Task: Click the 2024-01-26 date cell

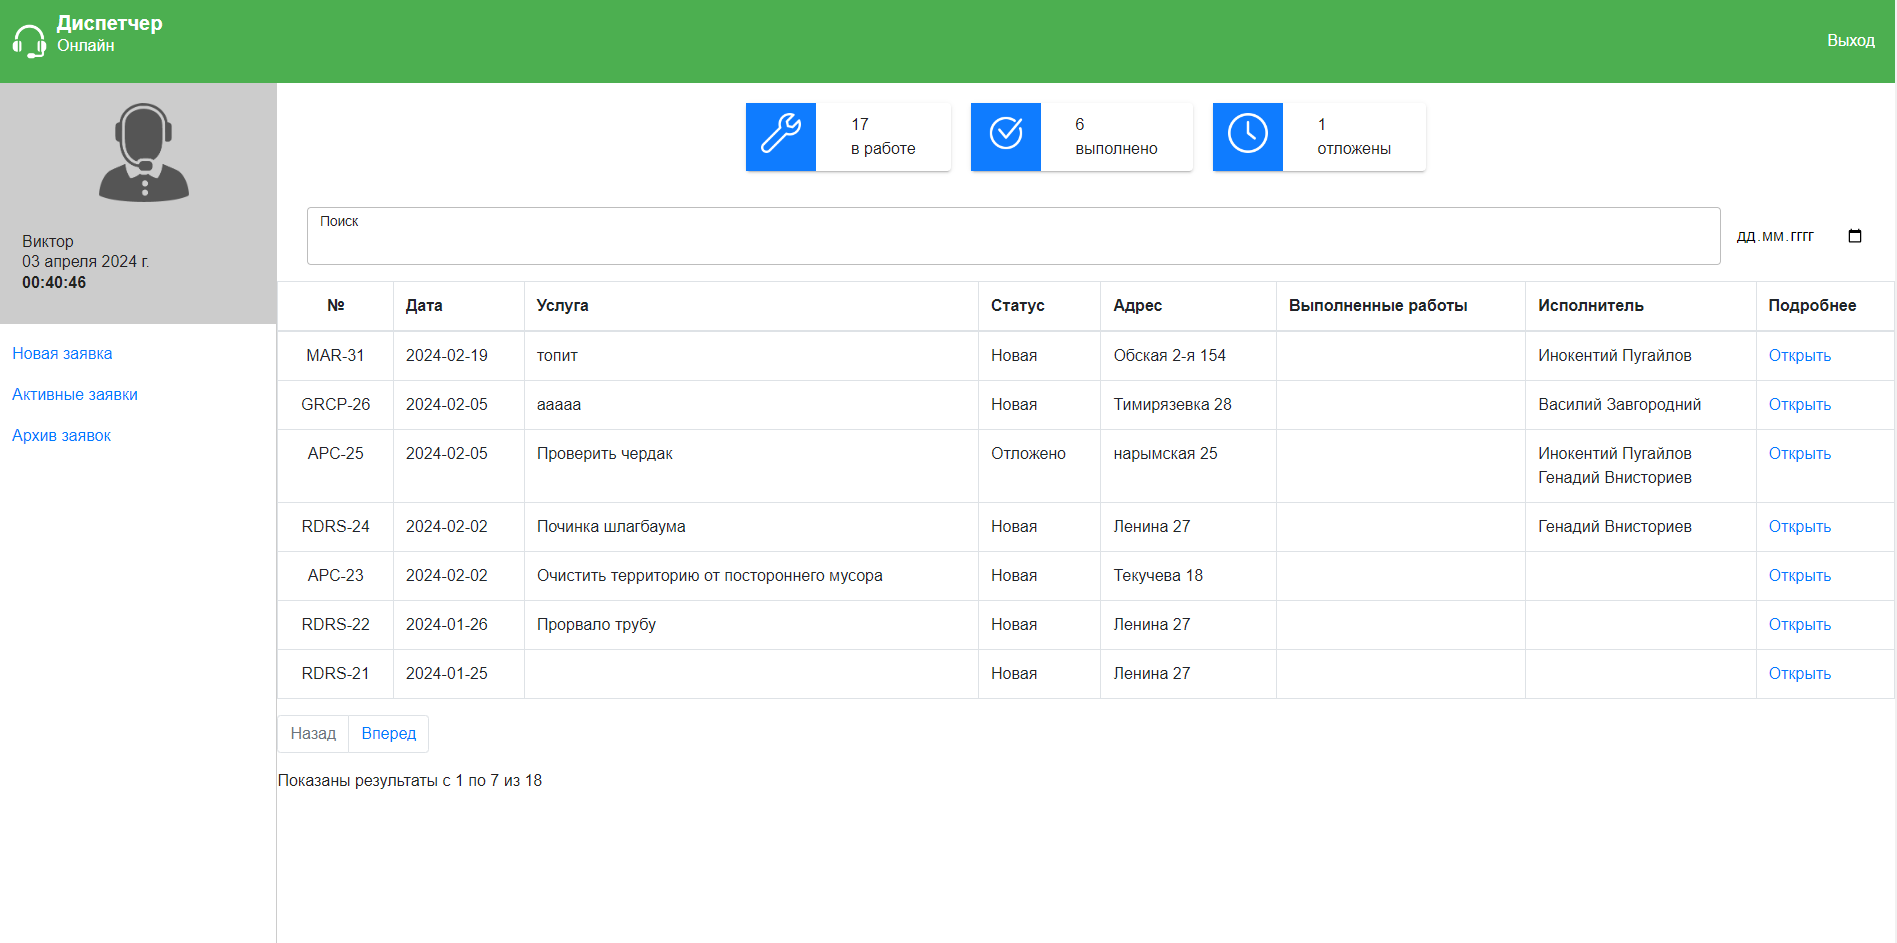Action: 459,624
